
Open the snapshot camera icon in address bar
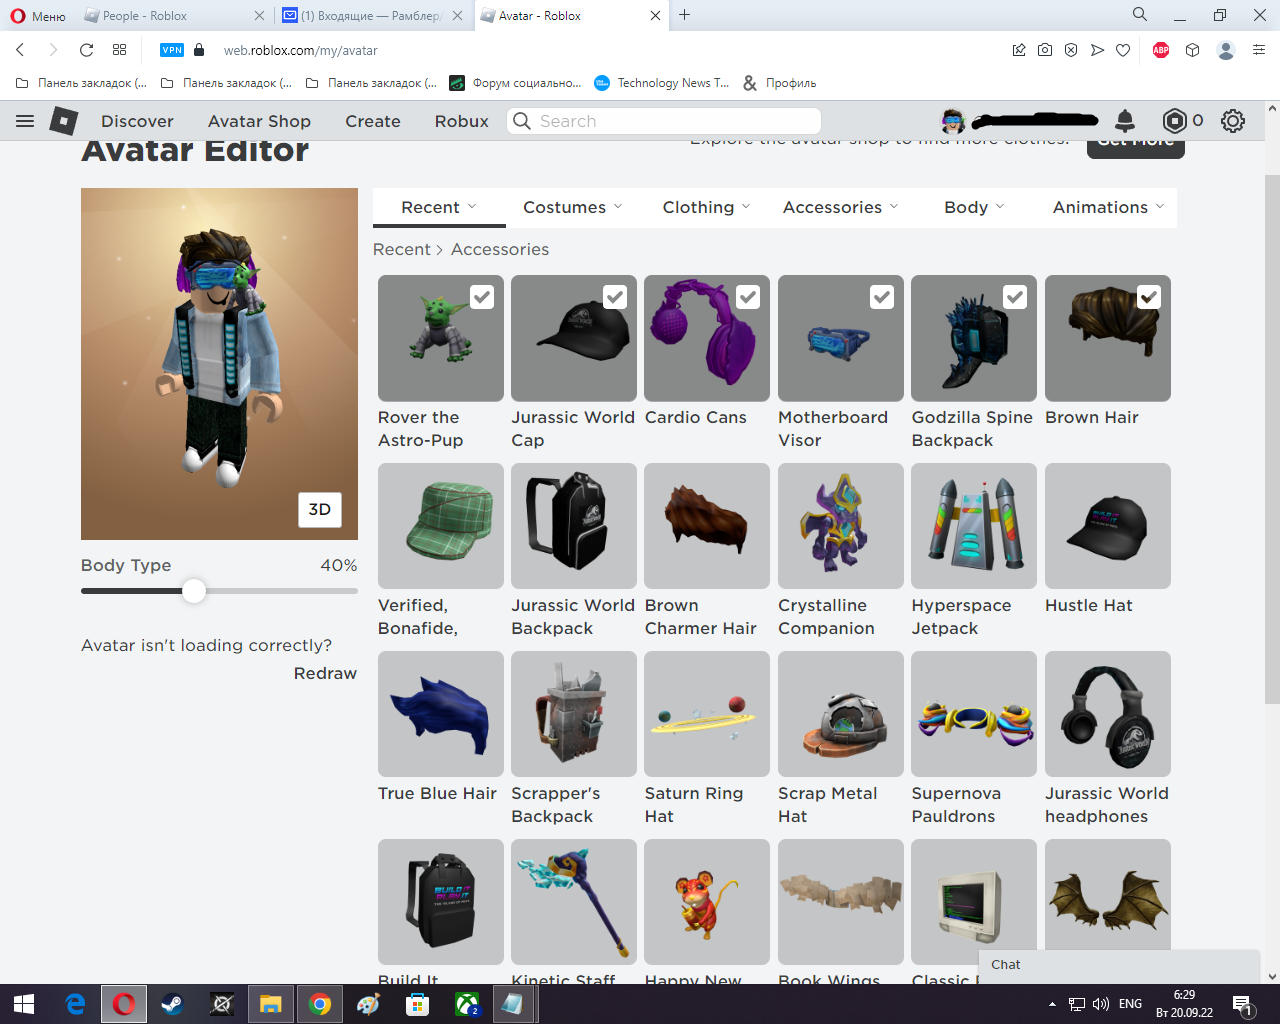tap(1045, 50)
